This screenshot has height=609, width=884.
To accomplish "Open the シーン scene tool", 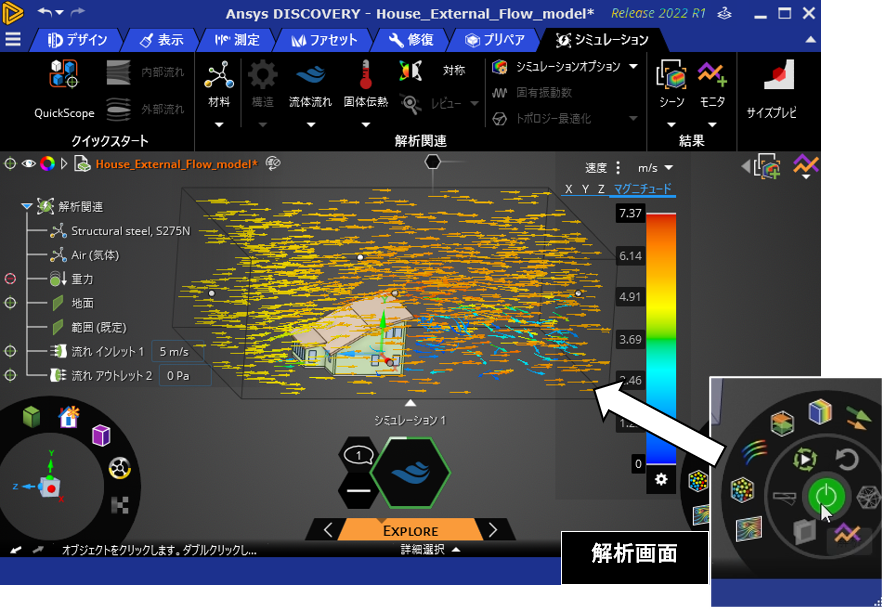I will (x=671, y=84).
